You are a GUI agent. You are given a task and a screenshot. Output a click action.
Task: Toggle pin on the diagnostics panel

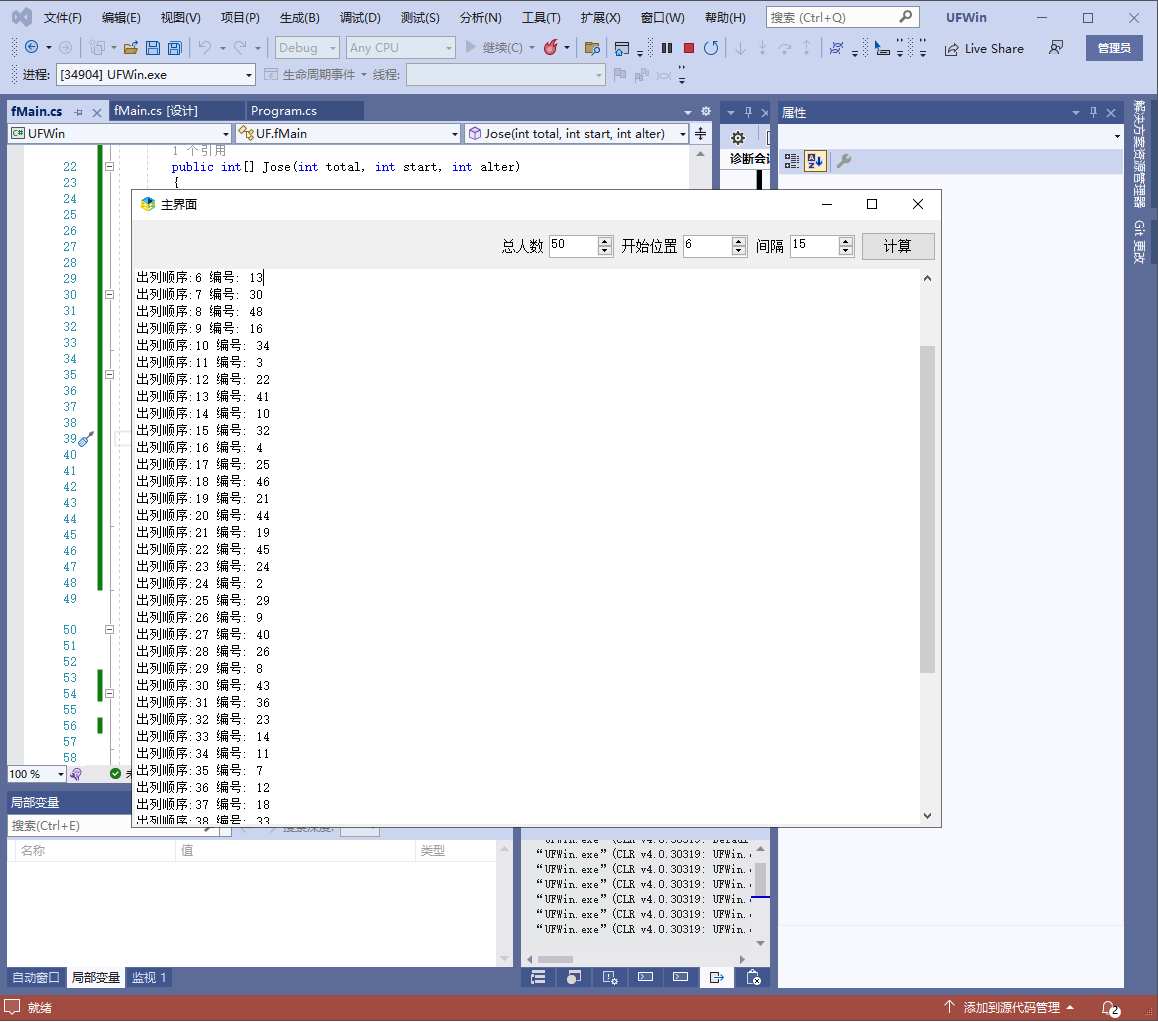click(x=748, y=112)
